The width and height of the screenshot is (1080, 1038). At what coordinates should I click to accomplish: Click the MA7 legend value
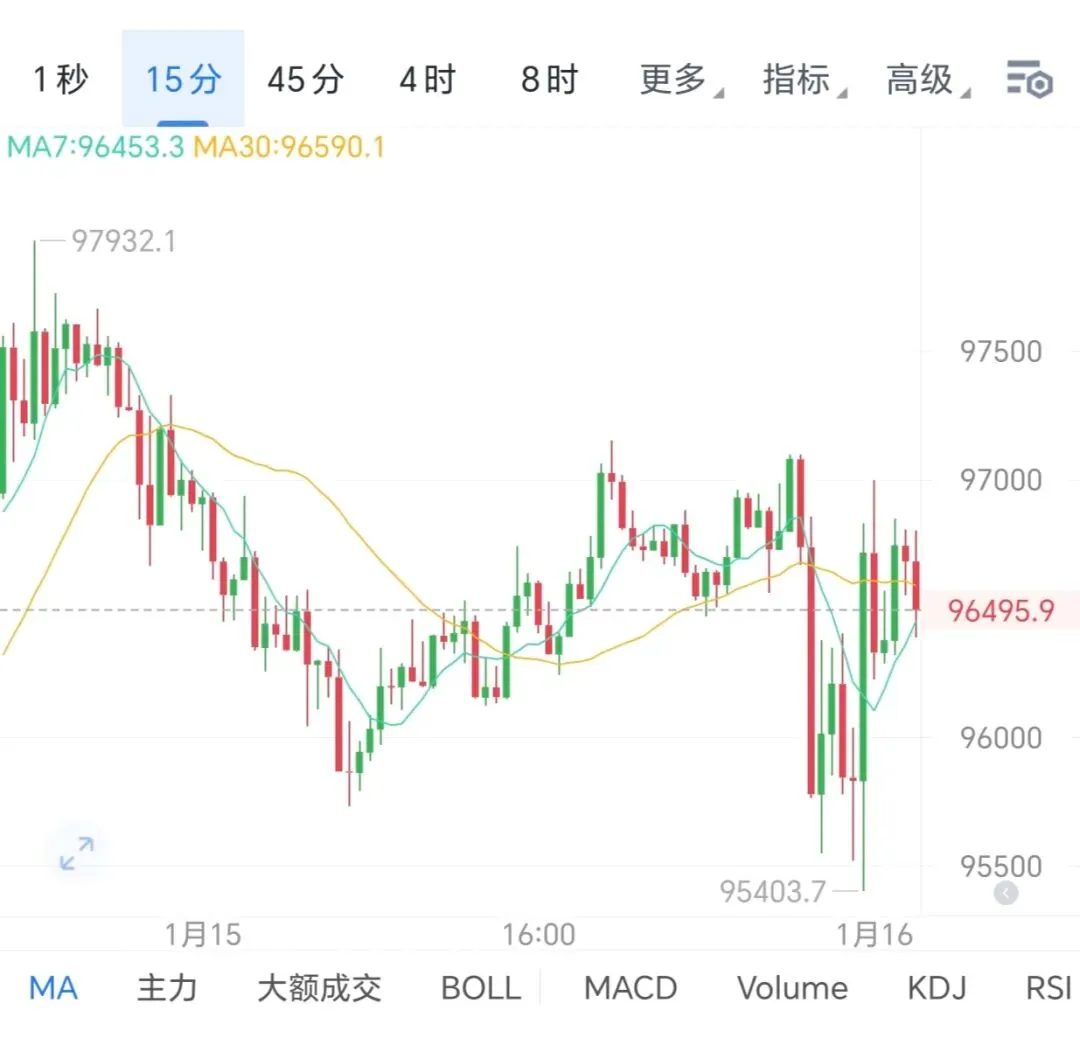(x=95, y=148)
